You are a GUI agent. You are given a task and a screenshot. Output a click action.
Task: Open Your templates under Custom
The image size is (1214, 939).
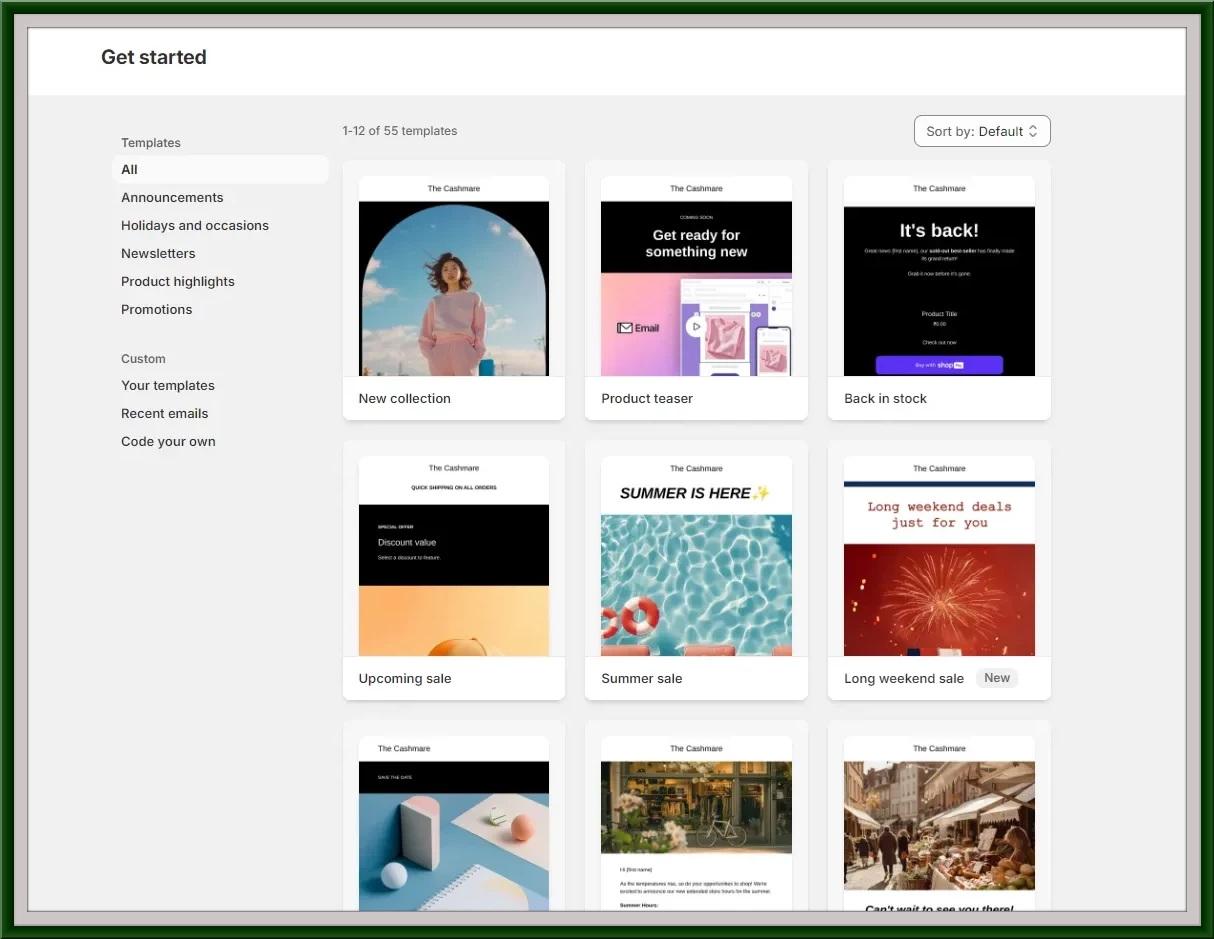coord(168,385)
